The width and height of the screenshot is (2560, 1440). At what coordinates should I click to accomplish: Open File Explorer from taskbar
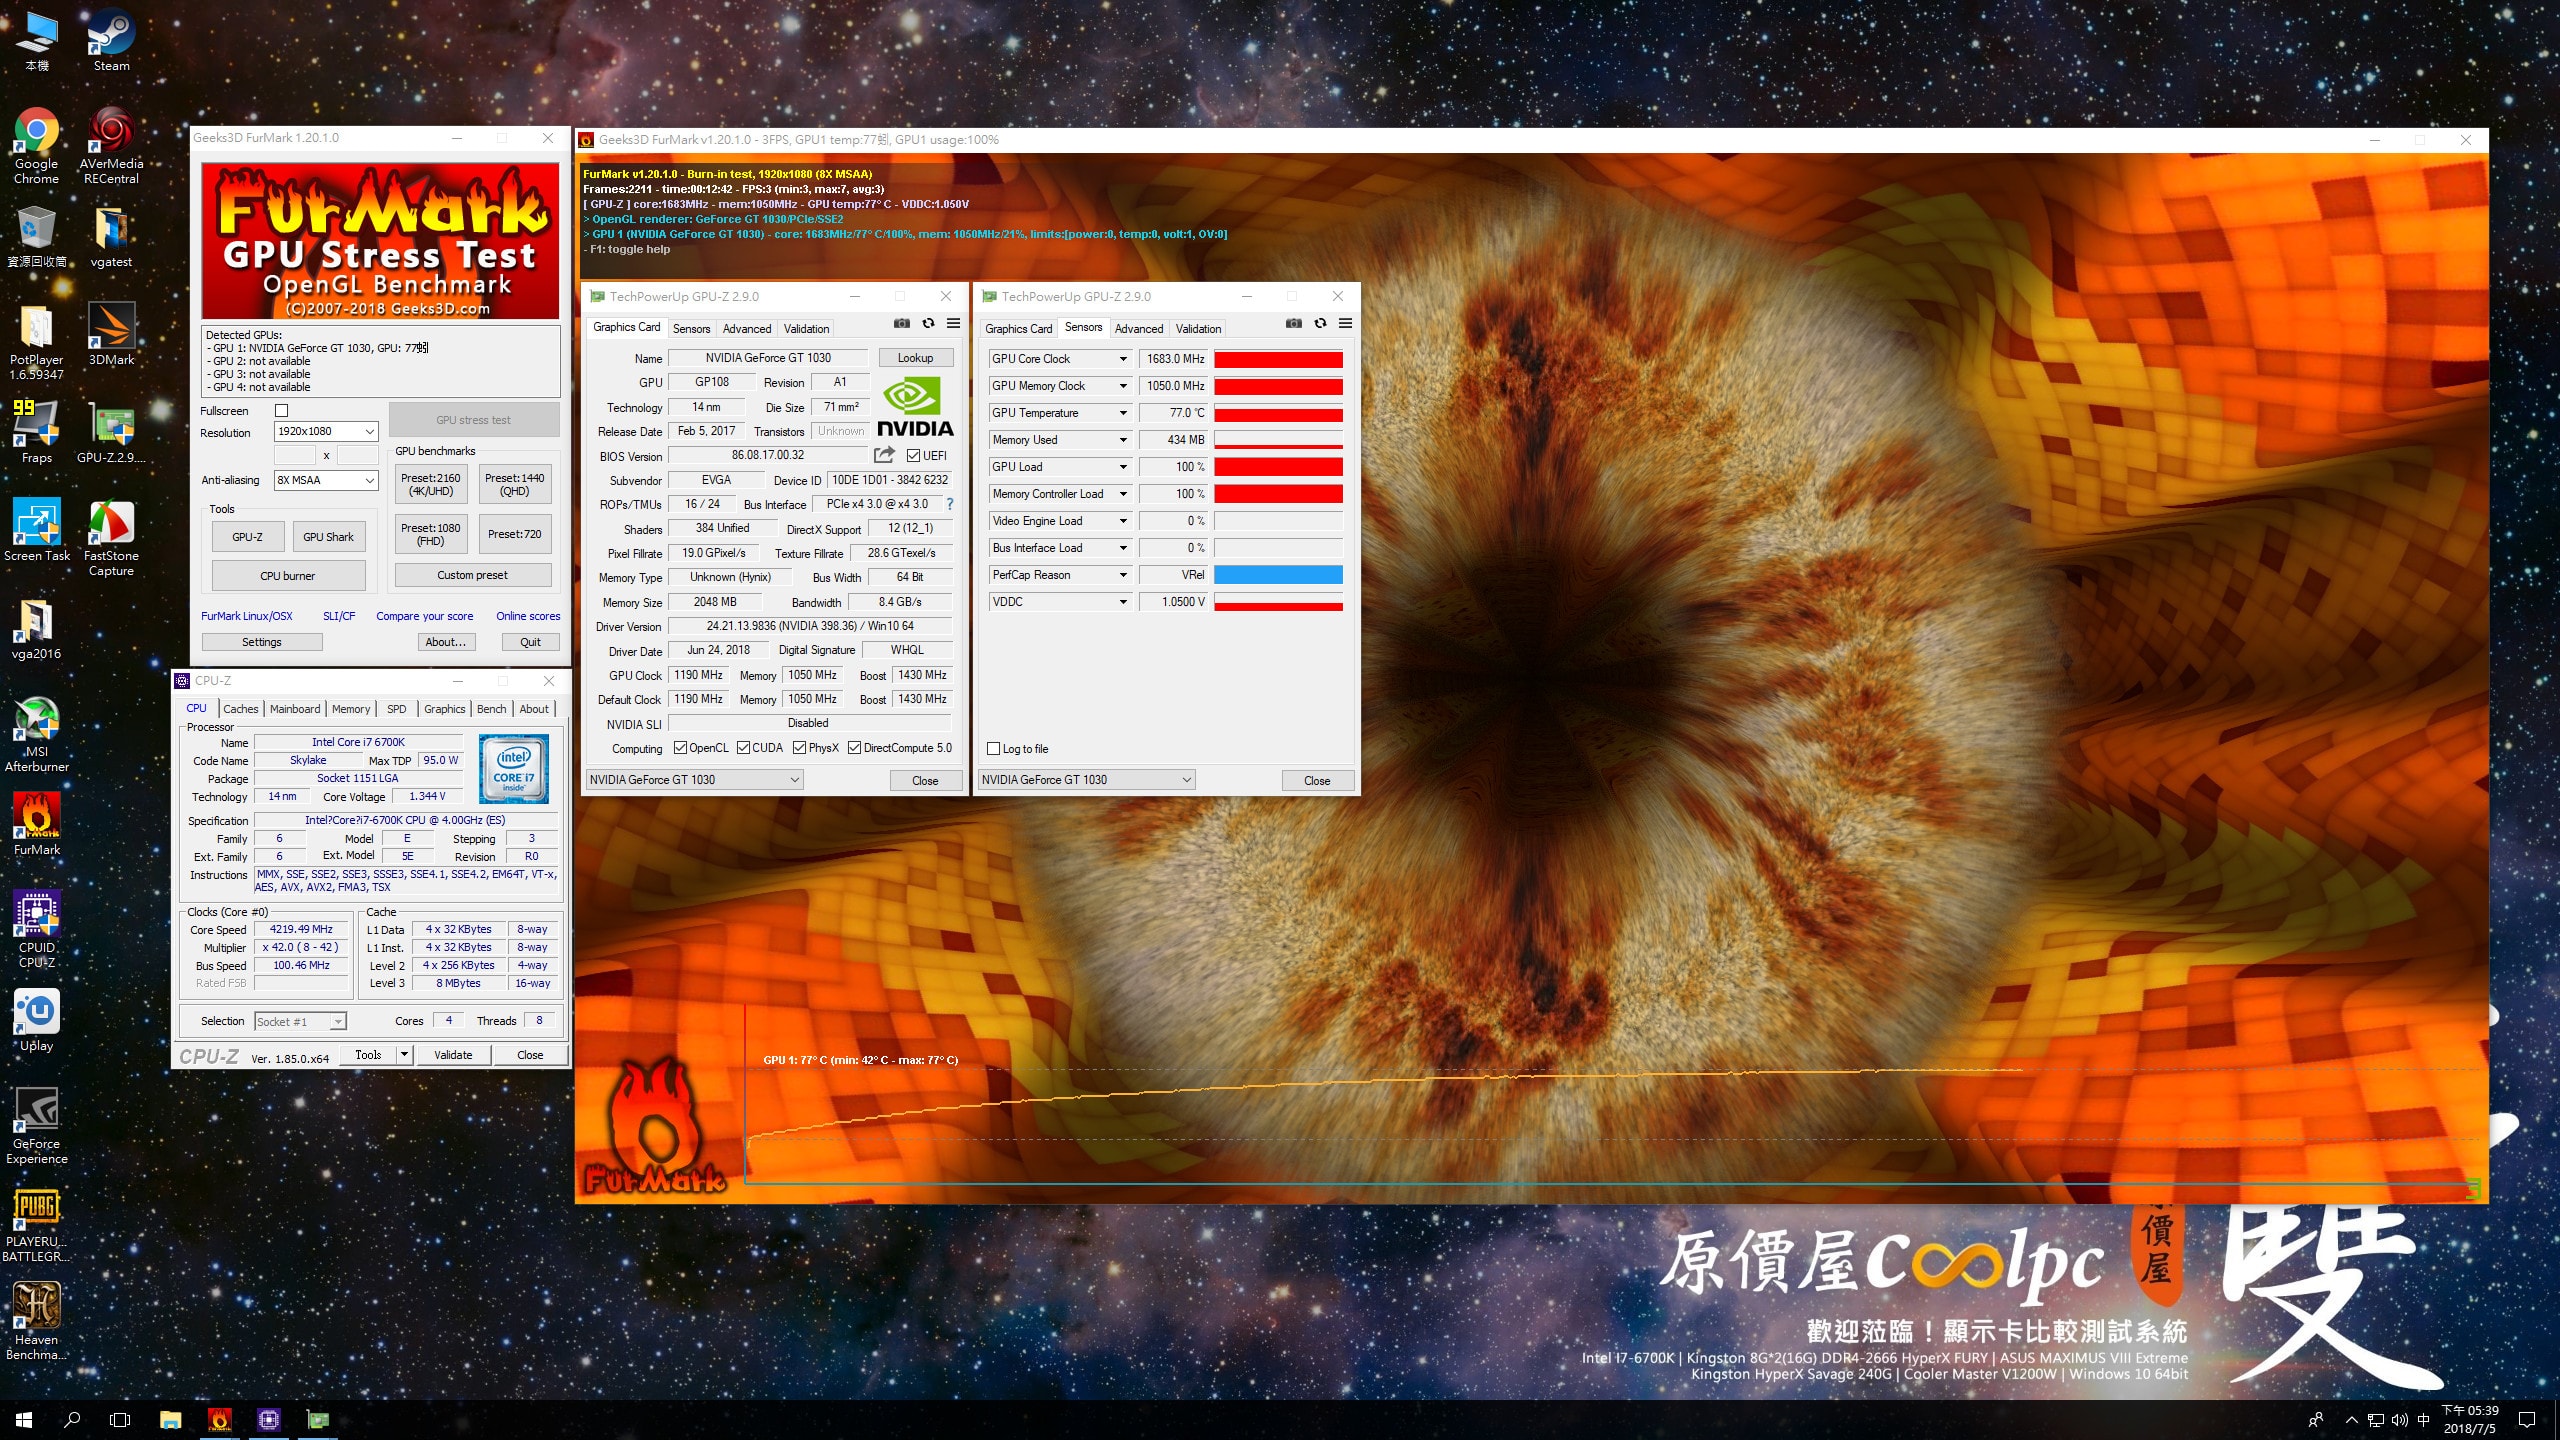click(171, 1419)
